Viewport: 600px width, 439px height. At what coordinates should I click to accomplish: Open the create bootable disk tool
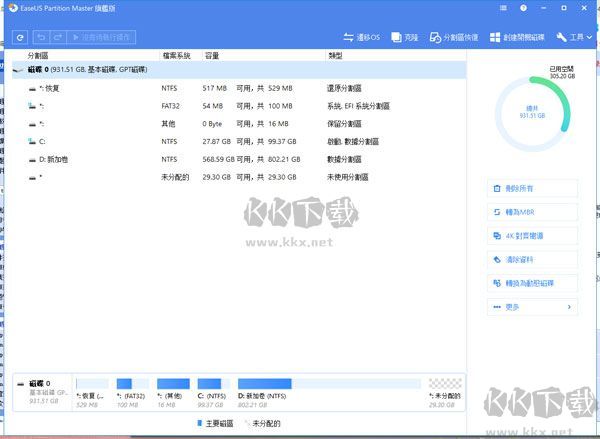(517, 37)
